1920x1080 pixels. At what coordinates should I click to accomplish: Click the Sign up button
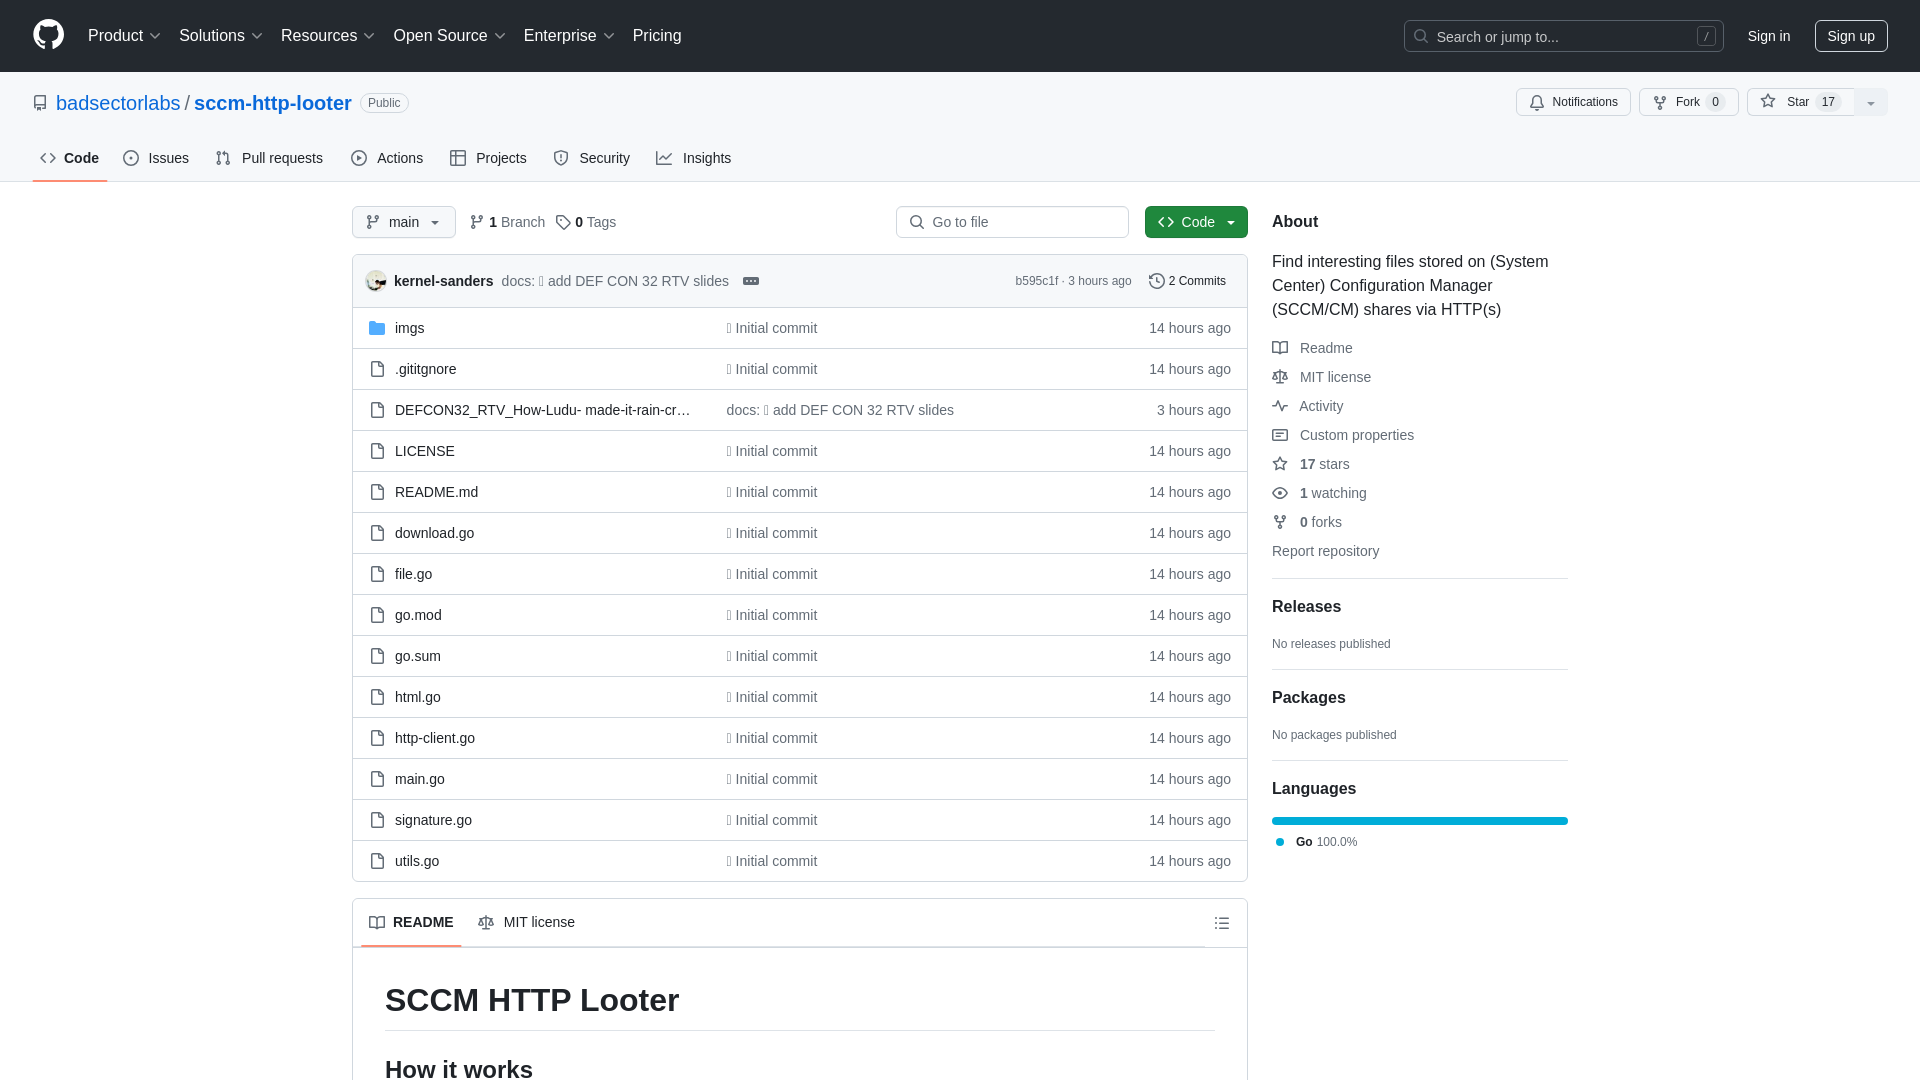tap(1851, 36)
